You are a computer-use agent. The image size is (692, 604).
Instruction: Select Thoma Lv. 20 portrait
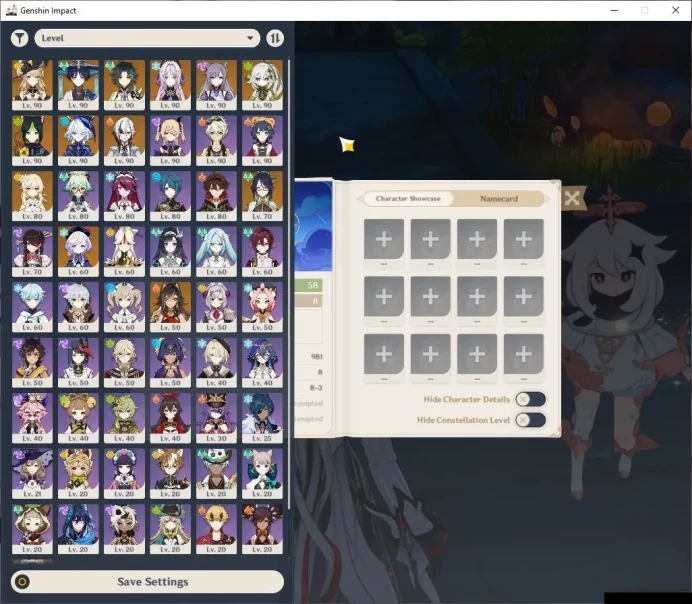coord(216,530)
